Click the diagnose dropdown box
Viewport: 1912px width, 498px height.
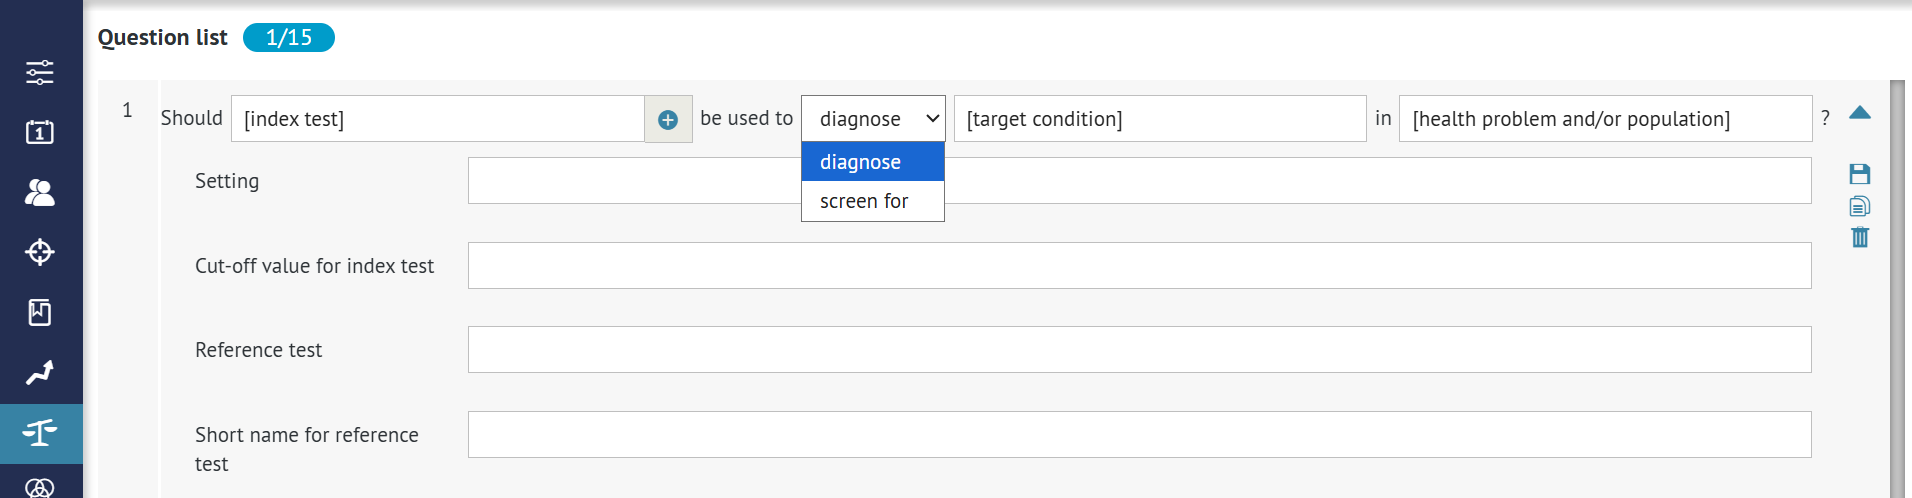[873, 119]
